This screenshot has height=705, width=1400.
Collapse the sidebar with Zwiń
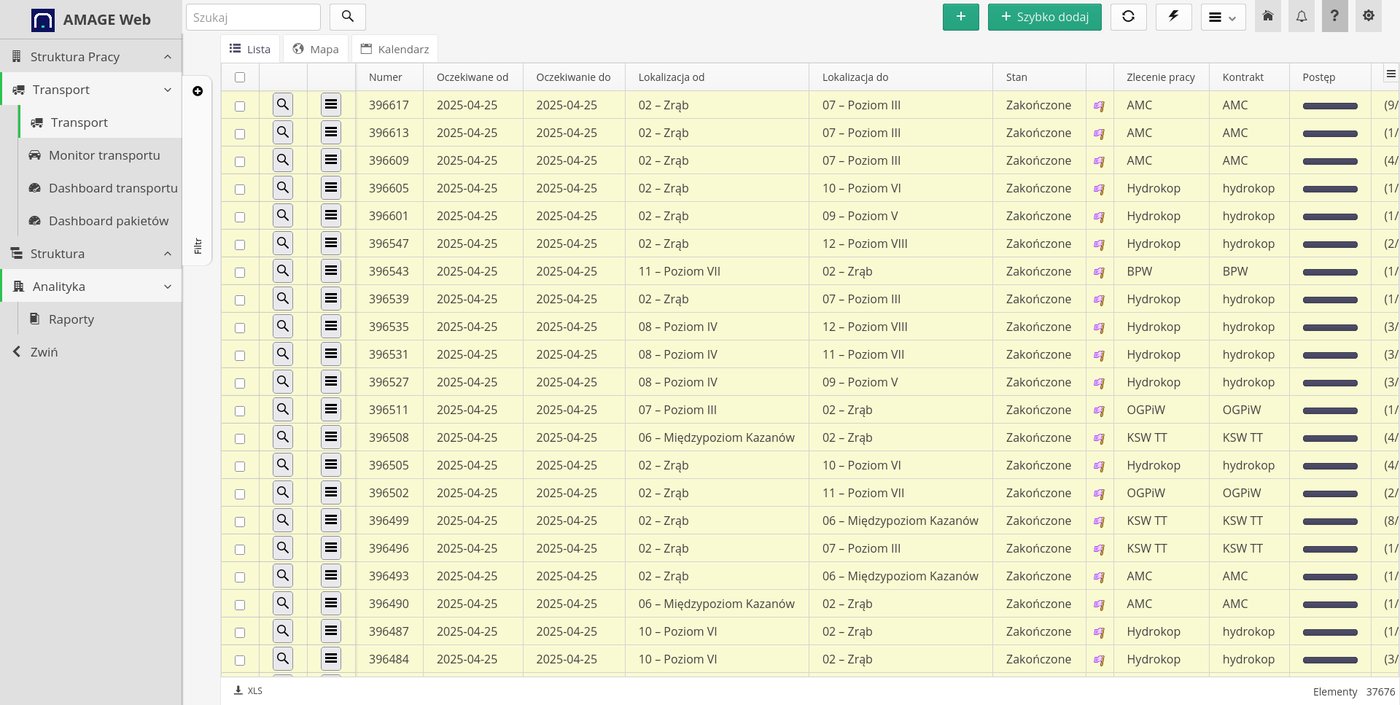coord(91,352)
